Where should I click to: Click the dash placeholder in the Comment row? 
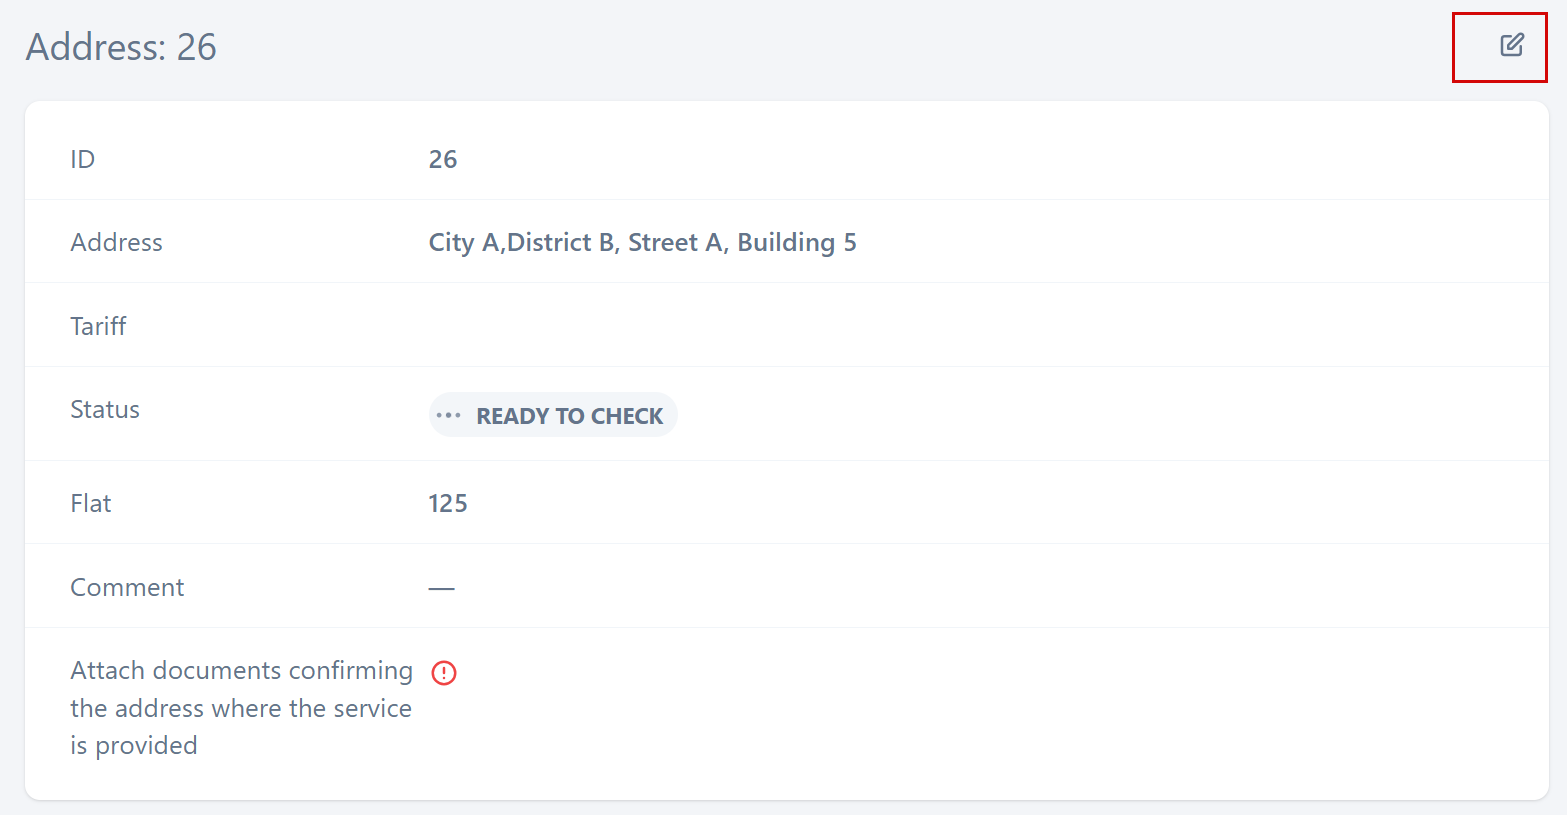(x=441, y=588)
